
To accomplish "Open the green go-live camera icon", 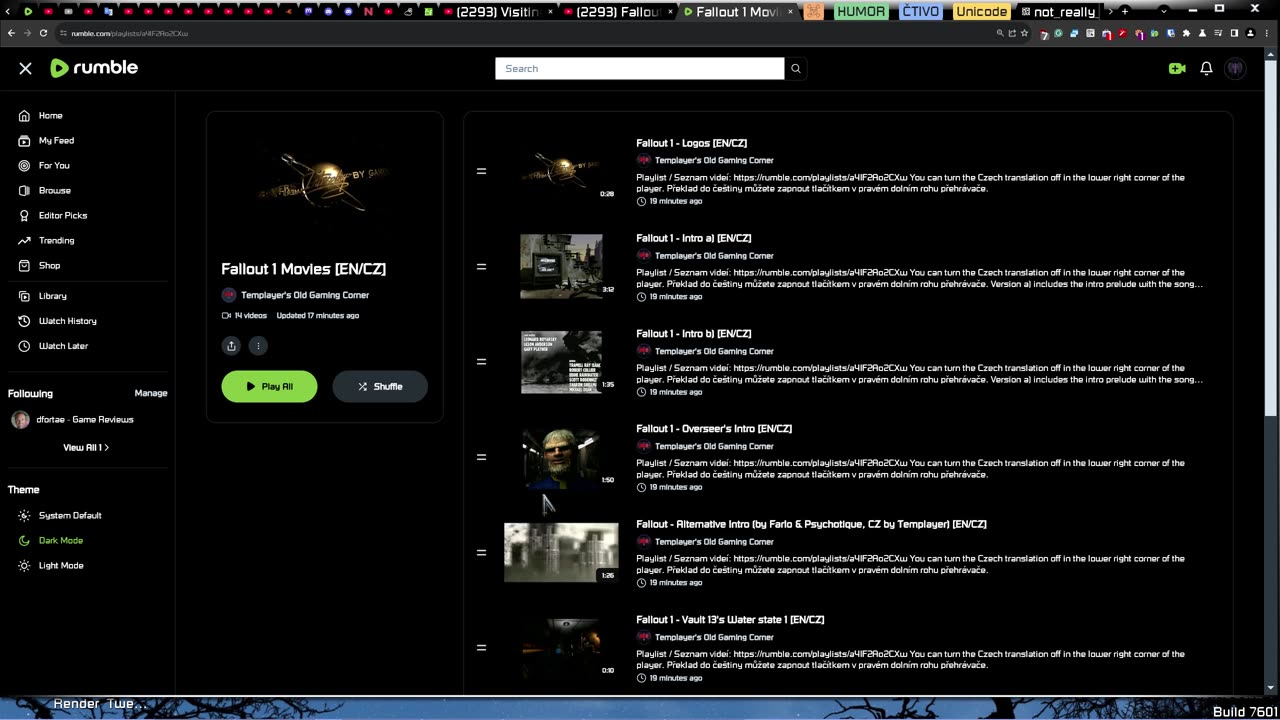I will pos(1177,68).
